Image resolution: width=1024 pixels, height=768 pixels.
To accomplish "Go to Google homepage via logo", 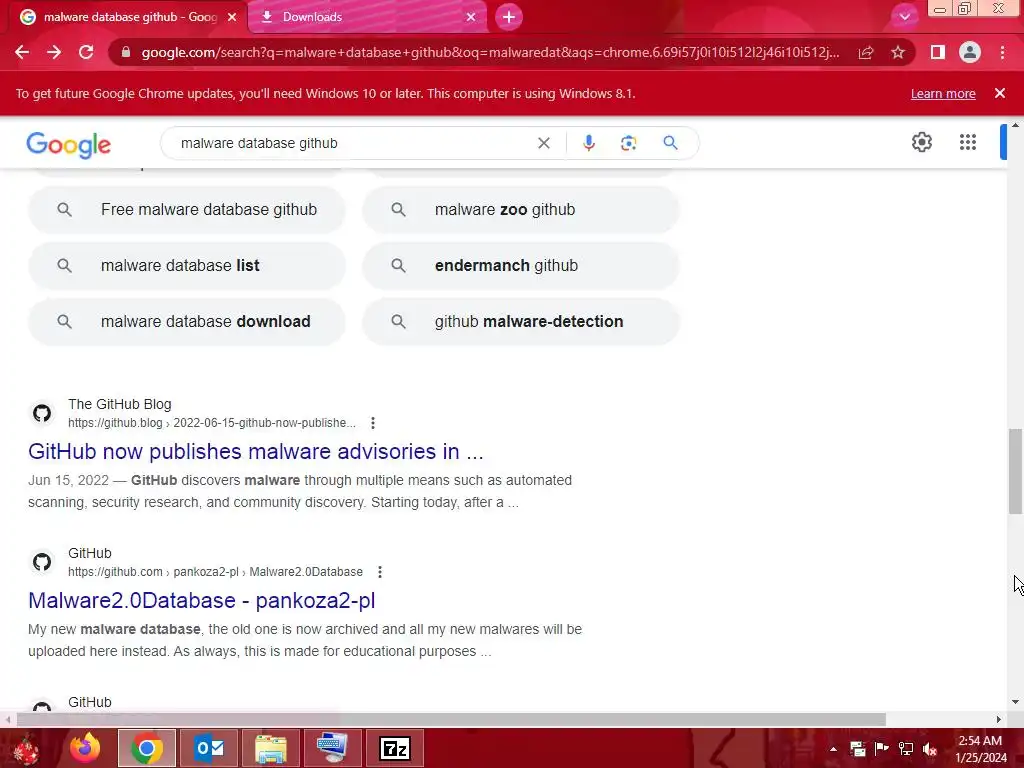I will [x=69, y=145].
